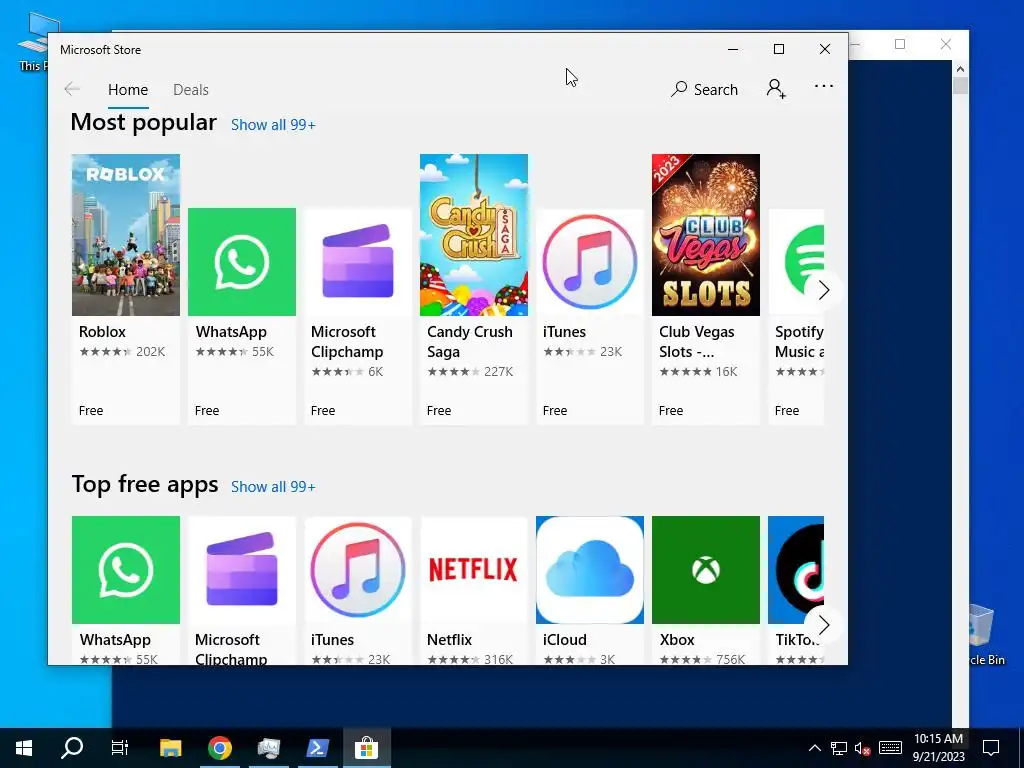This screenshot has height=768, width=1024.
Task: Click the network status tray icon
Action: pyautogui.click(x=839, y=748)
